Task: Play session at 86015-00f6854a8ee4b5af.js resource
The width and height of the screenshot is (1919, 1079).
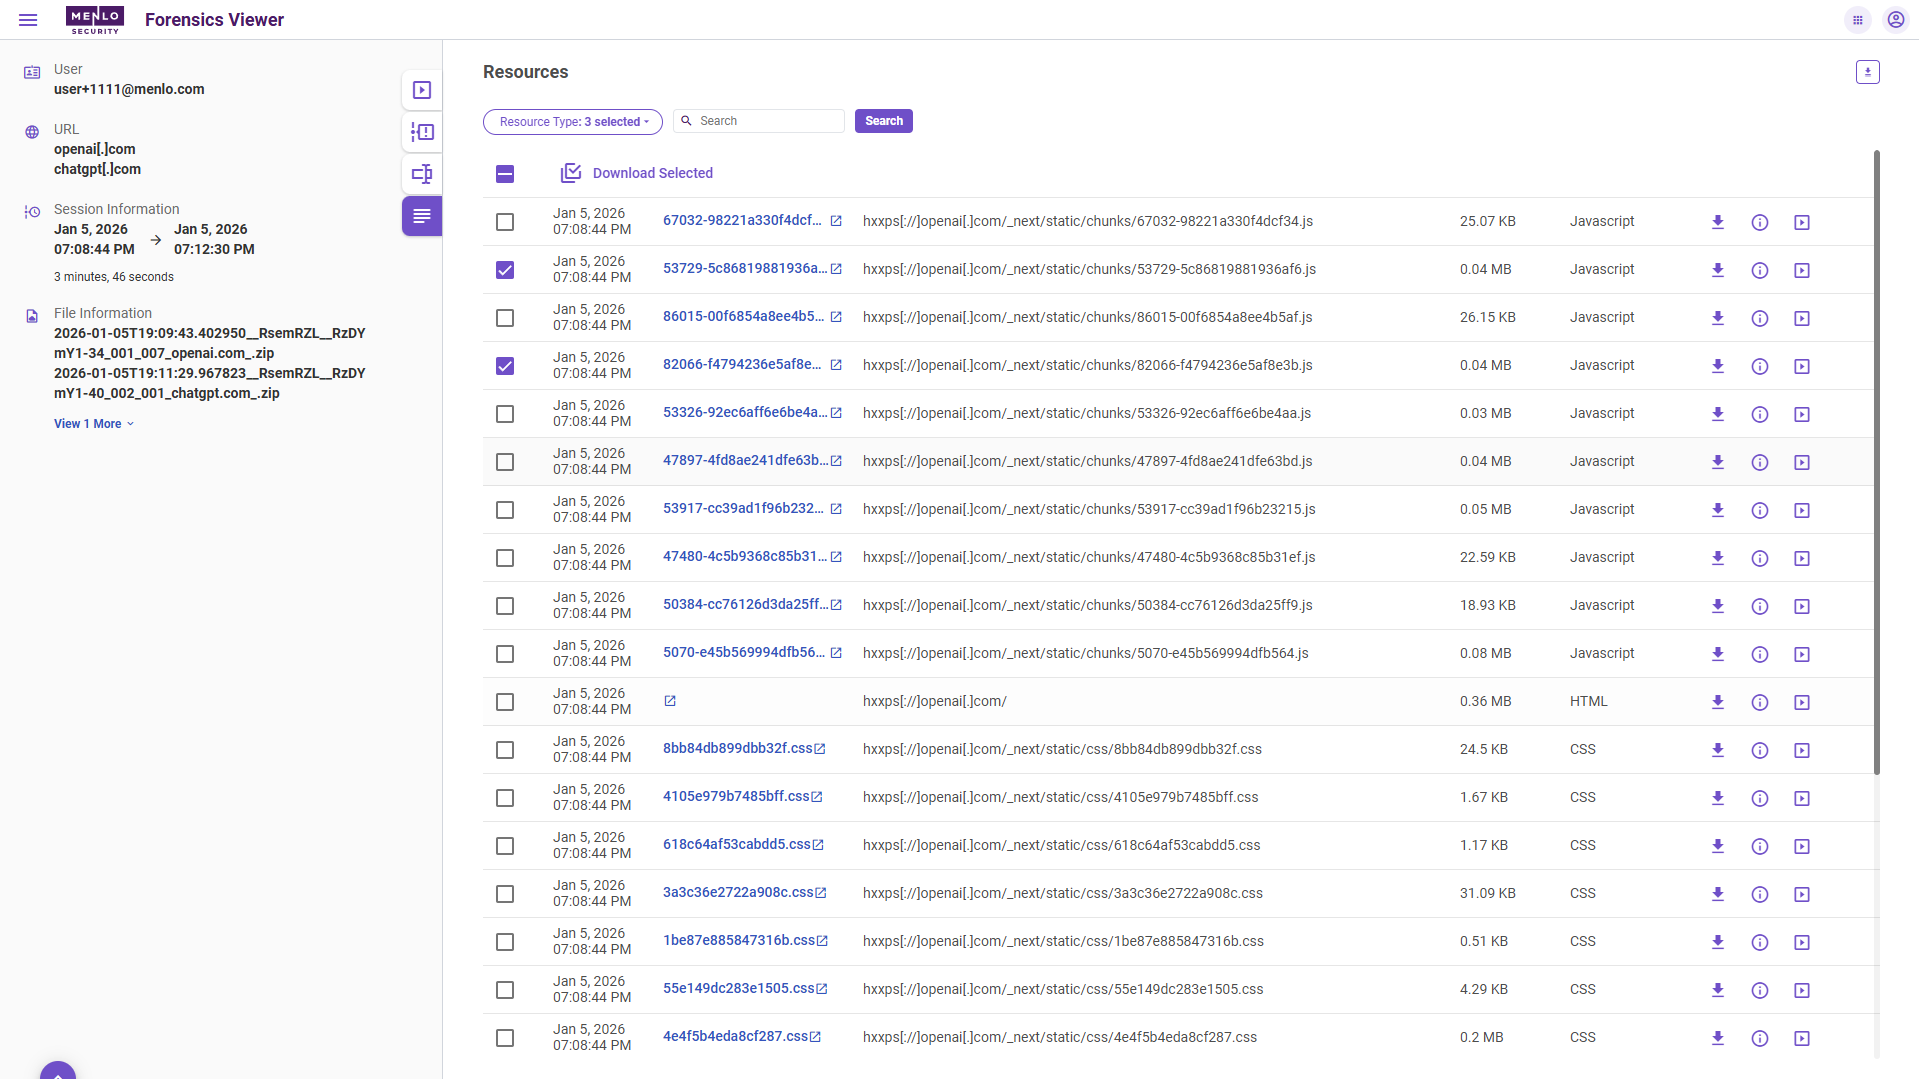Action: 1802,318
